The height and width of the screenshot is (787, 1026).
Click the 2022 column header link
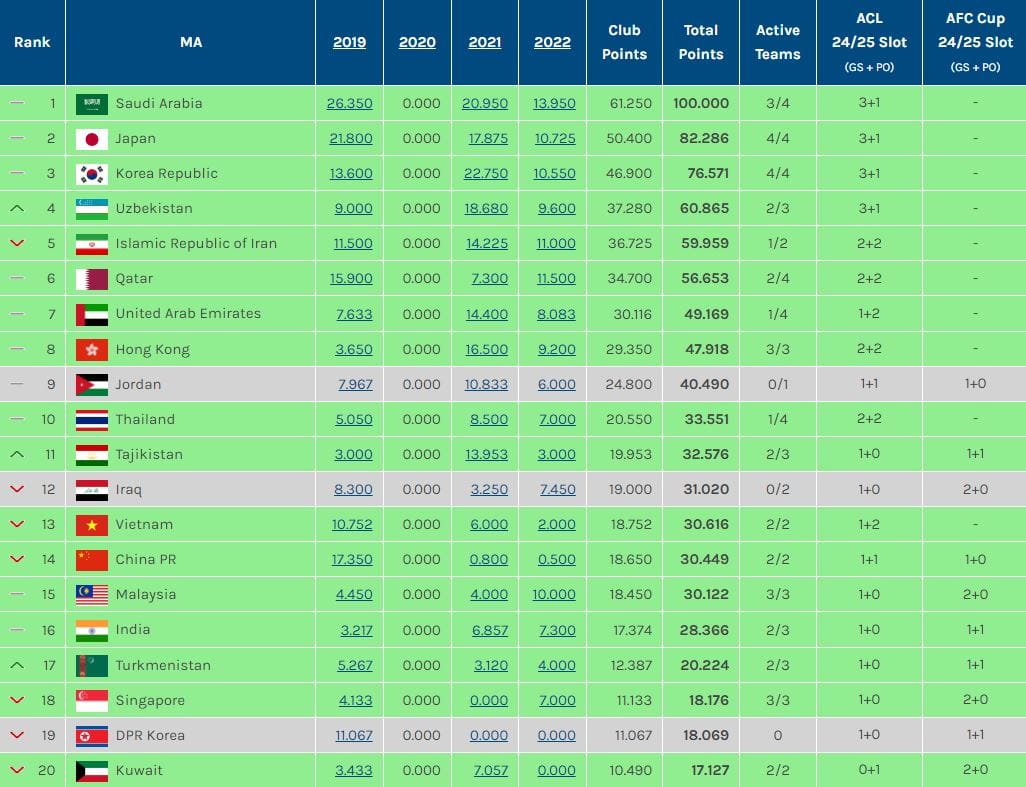pyautogui.click(x=552, y=42)
